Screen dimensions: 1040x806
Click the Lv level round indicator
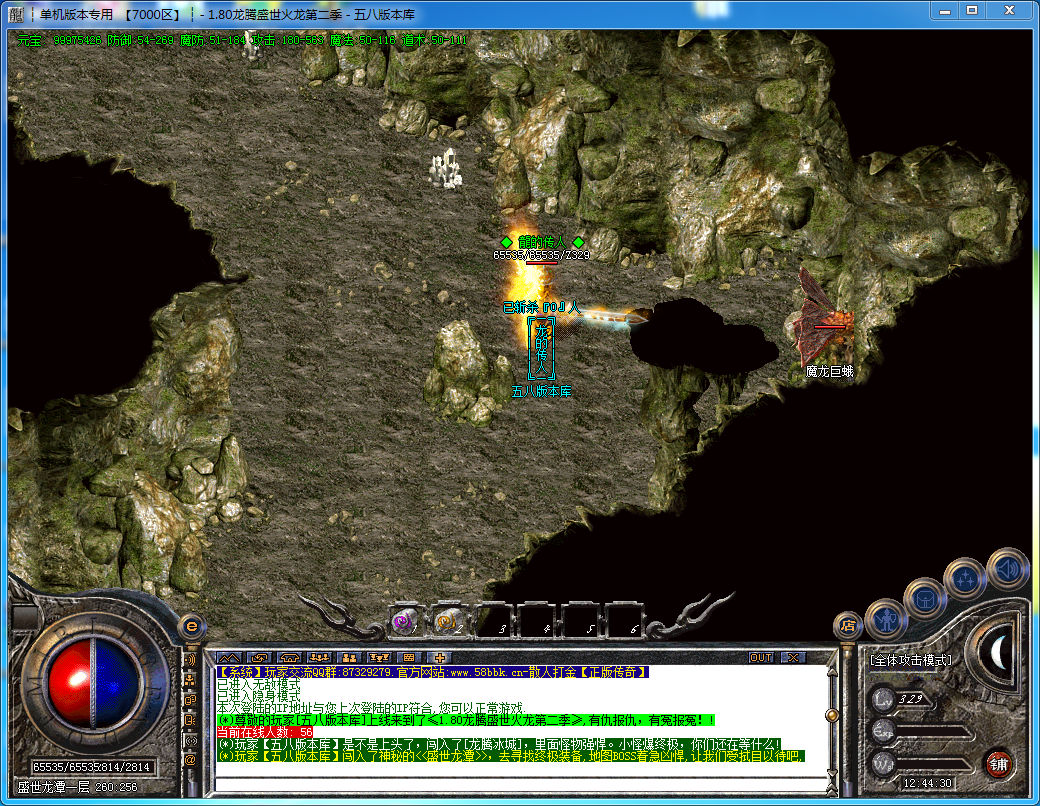884,699
